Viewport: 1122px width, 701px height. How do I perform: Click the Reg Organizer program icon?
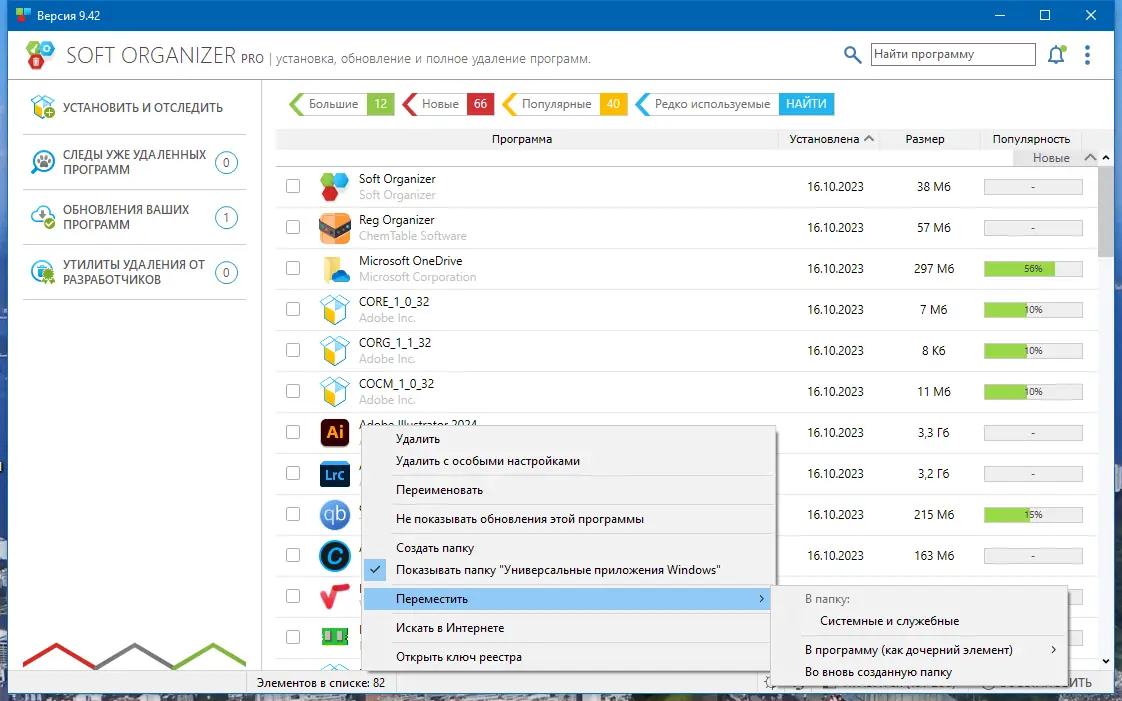tap(334, 228)
